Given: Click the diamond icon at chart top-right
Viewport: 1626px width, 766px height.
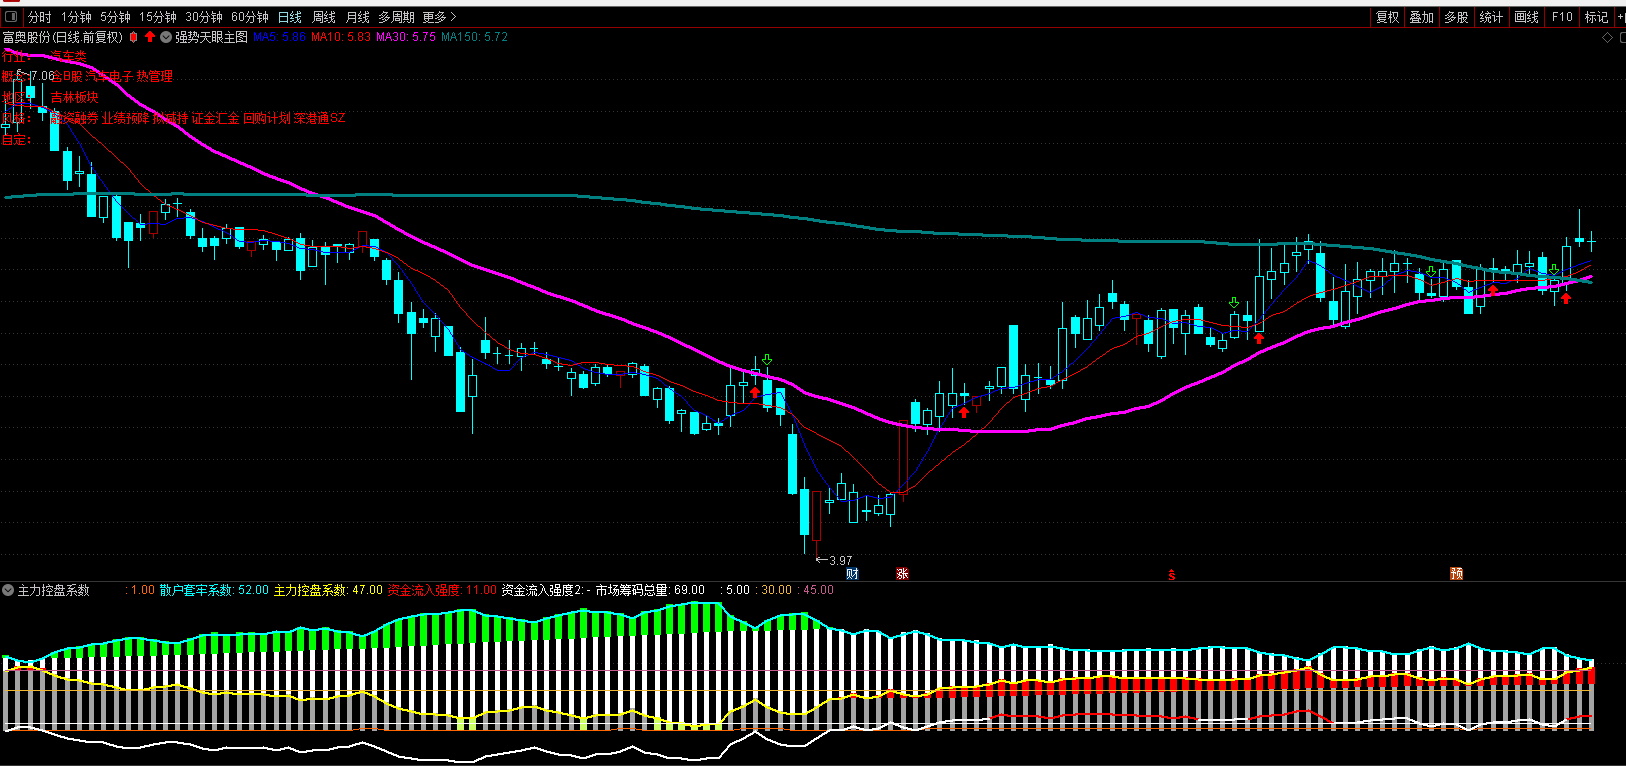Looking at the screenshot, I should point(1608,37).
